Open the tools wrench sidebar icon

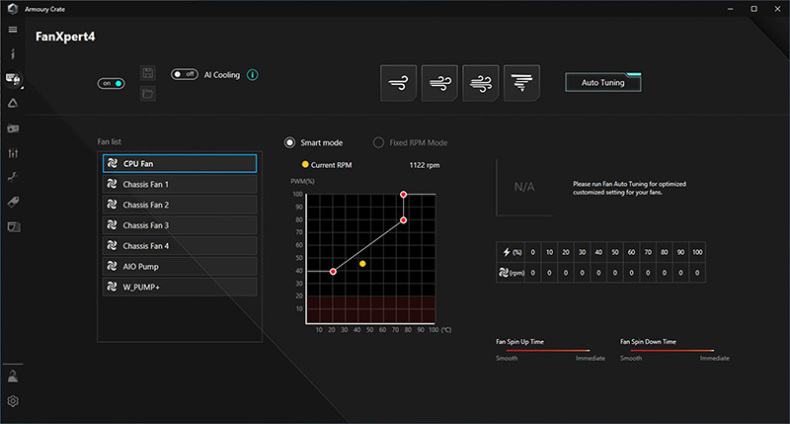coord(13,177)
